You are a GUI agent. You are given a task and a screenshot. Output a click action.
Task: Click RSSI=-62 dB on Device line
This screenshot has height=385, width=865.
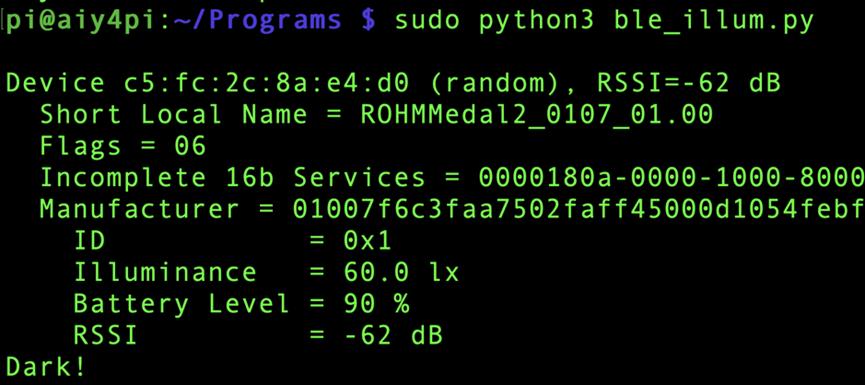690,83
